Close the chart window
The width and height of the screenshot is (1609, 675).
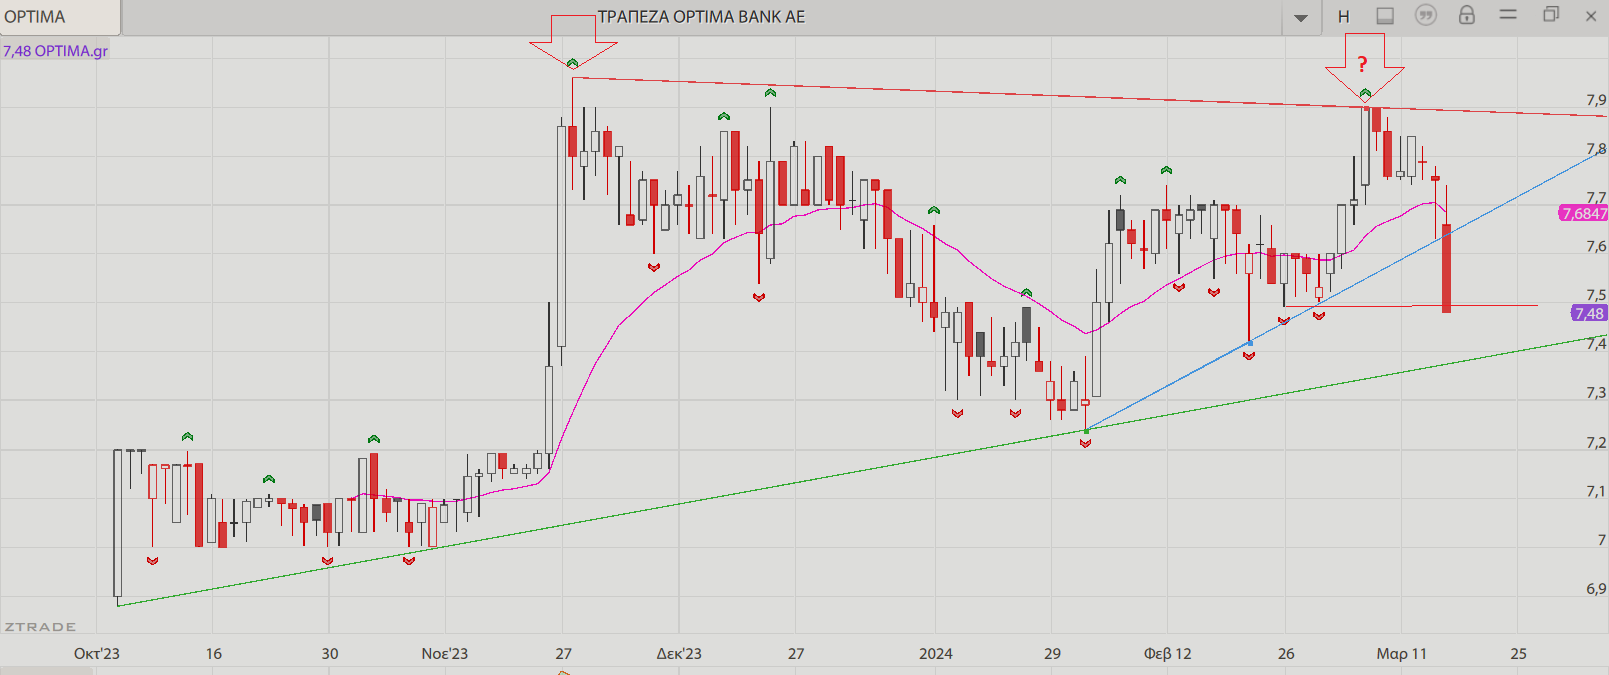(1591, 16)
